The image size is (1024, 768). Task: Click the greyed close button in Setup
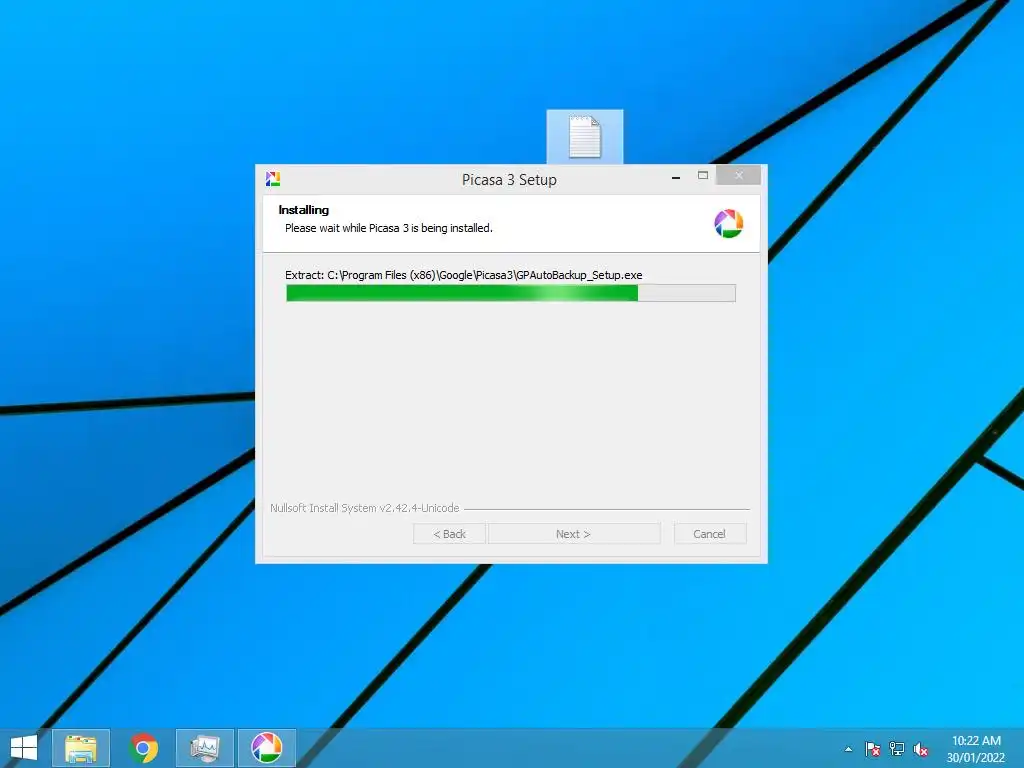[x=739, y=175]
